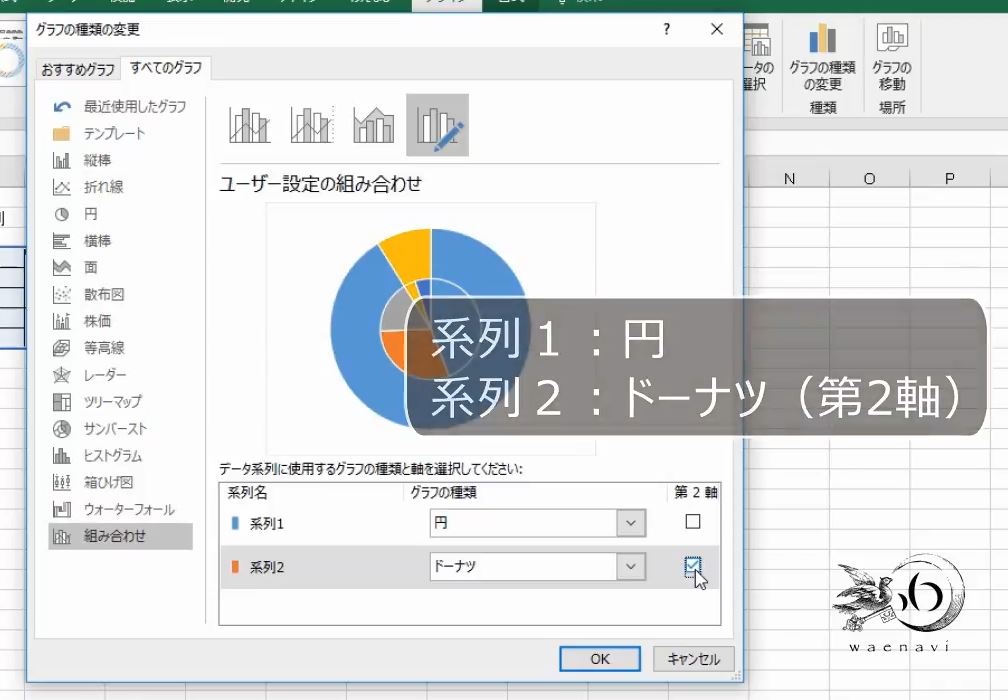Switch to the すべてのグラフ tab
Viewport: 1008px width, 700px height.
163,68
